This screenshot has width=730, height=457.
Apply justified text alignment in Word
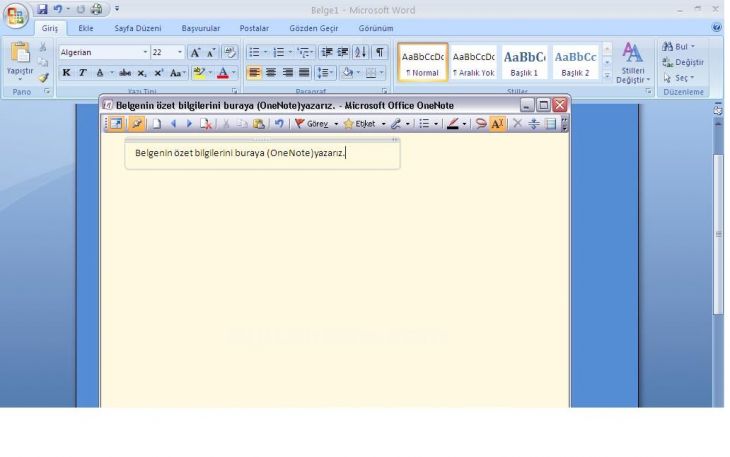[x=304, y=73]
